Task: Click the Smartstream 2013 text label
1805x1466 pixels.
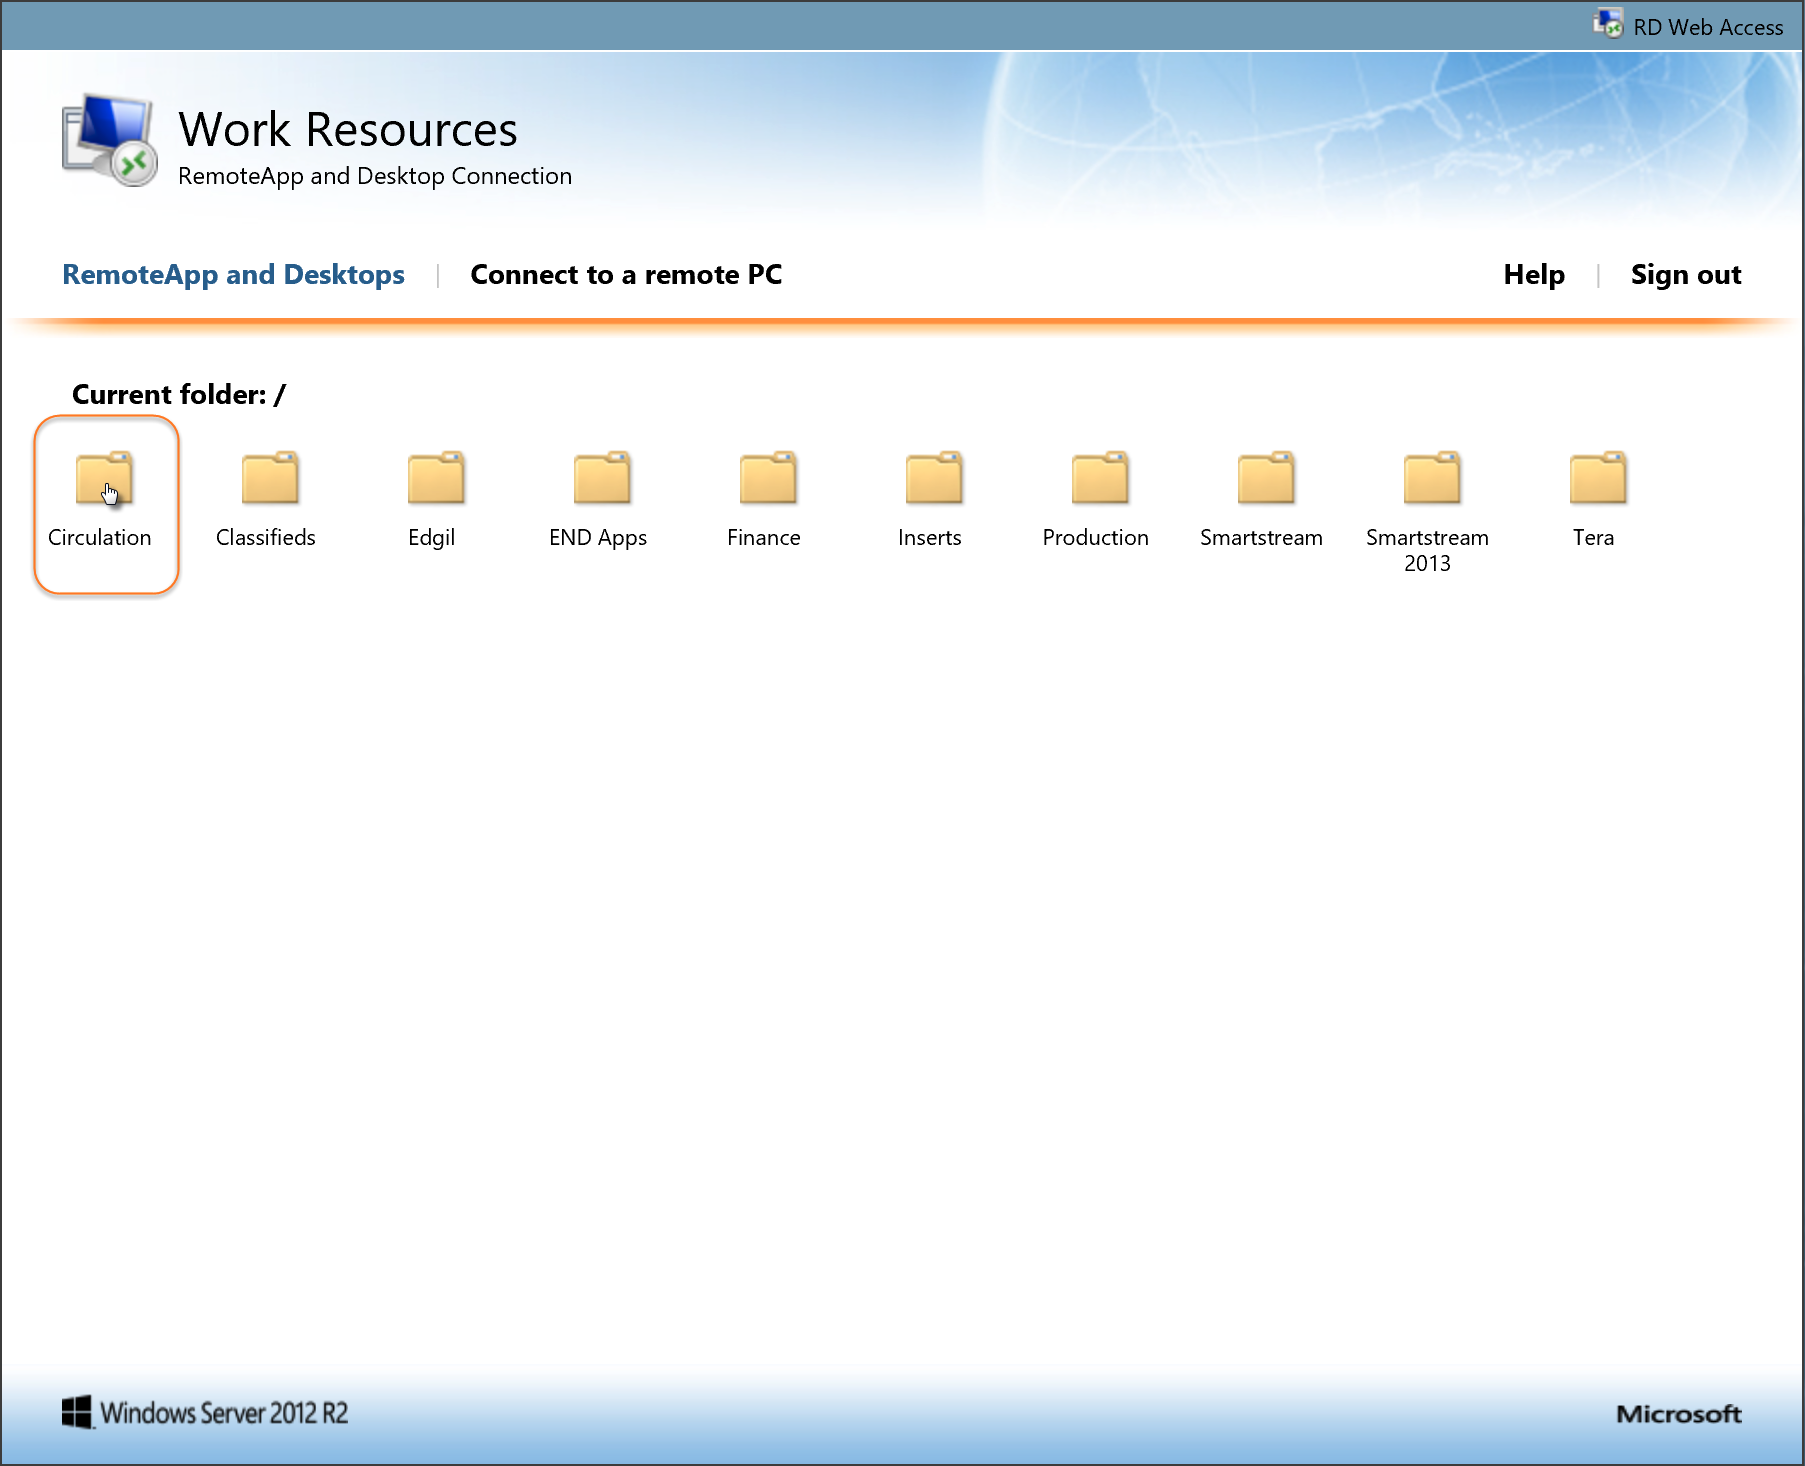Action: (x=1427, y=550)
